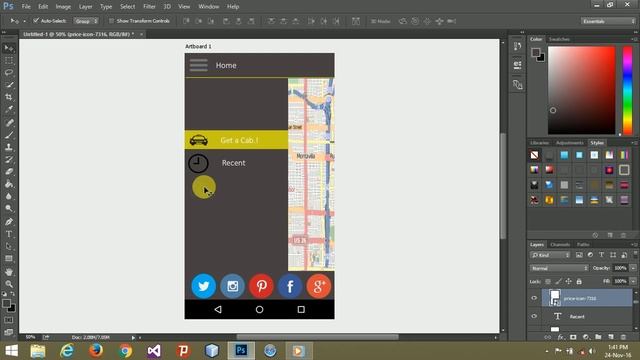This screenshot has height=360, width=640.
Task: Open the Essentials workspace dropdown
Action: pyautogui.click(x=608, y=21)
